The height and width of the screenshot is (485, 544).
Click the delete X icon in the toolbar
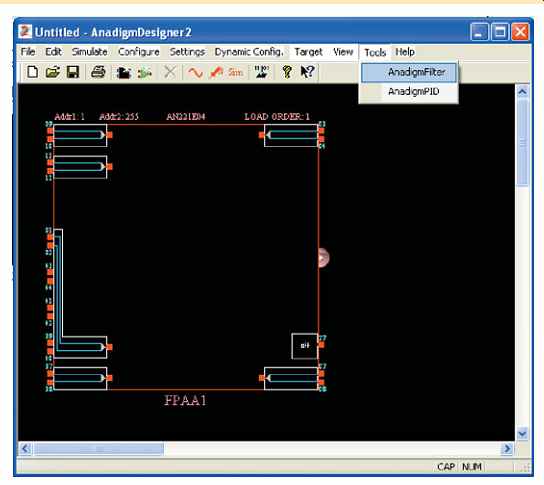[170, 72]
